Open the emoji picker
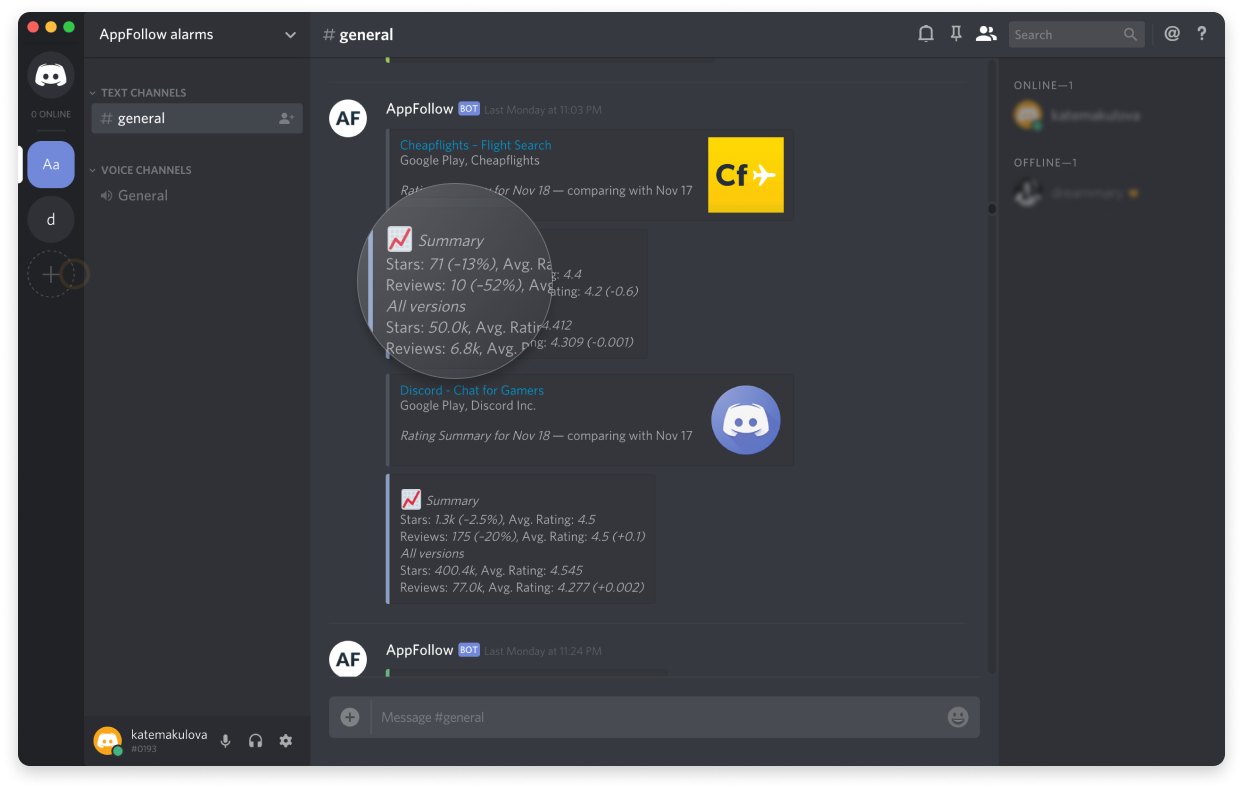The image size is (1243, 790). tap(958, 717)
